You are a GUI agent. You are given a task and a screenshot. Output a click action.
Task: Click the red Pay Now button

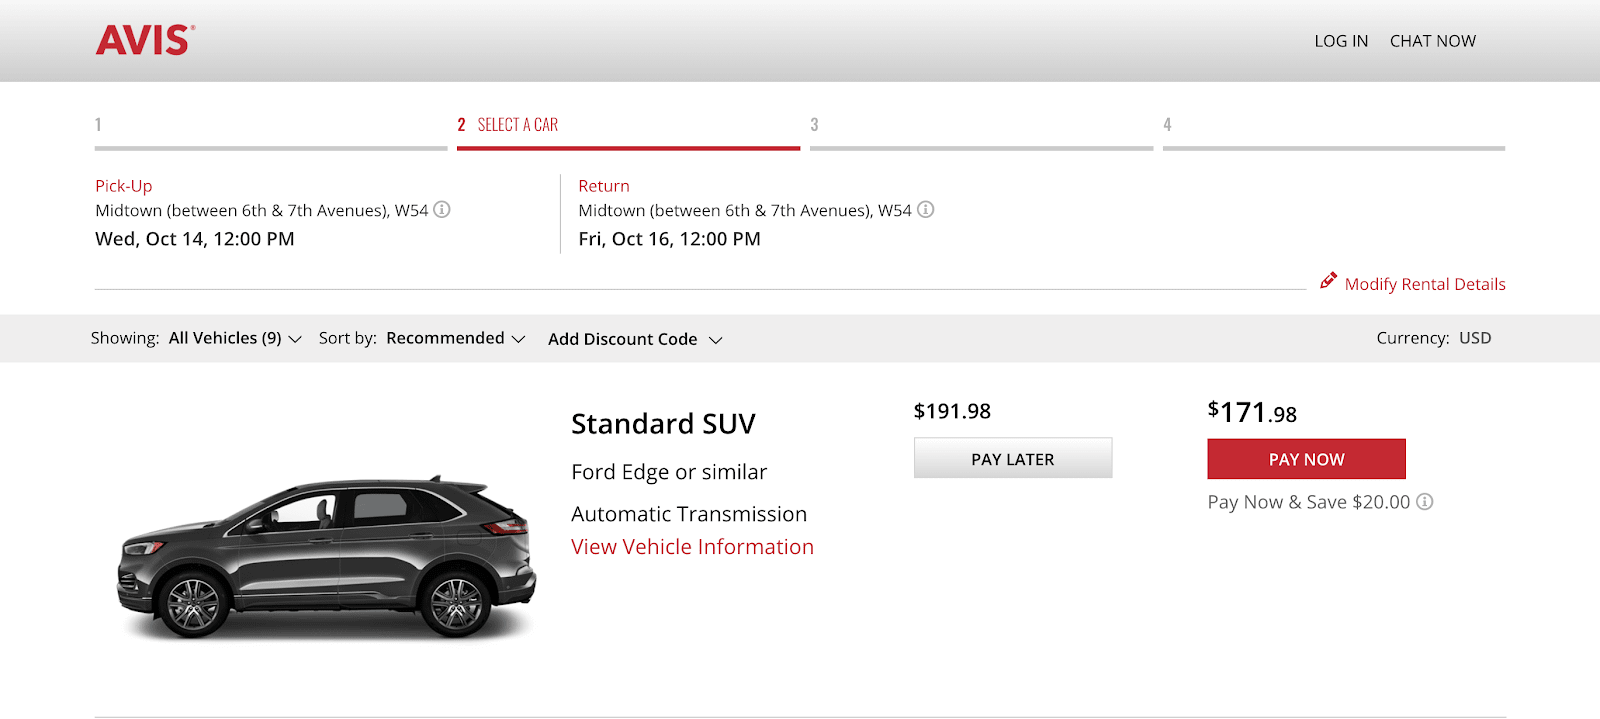(x=1306, y=459)
